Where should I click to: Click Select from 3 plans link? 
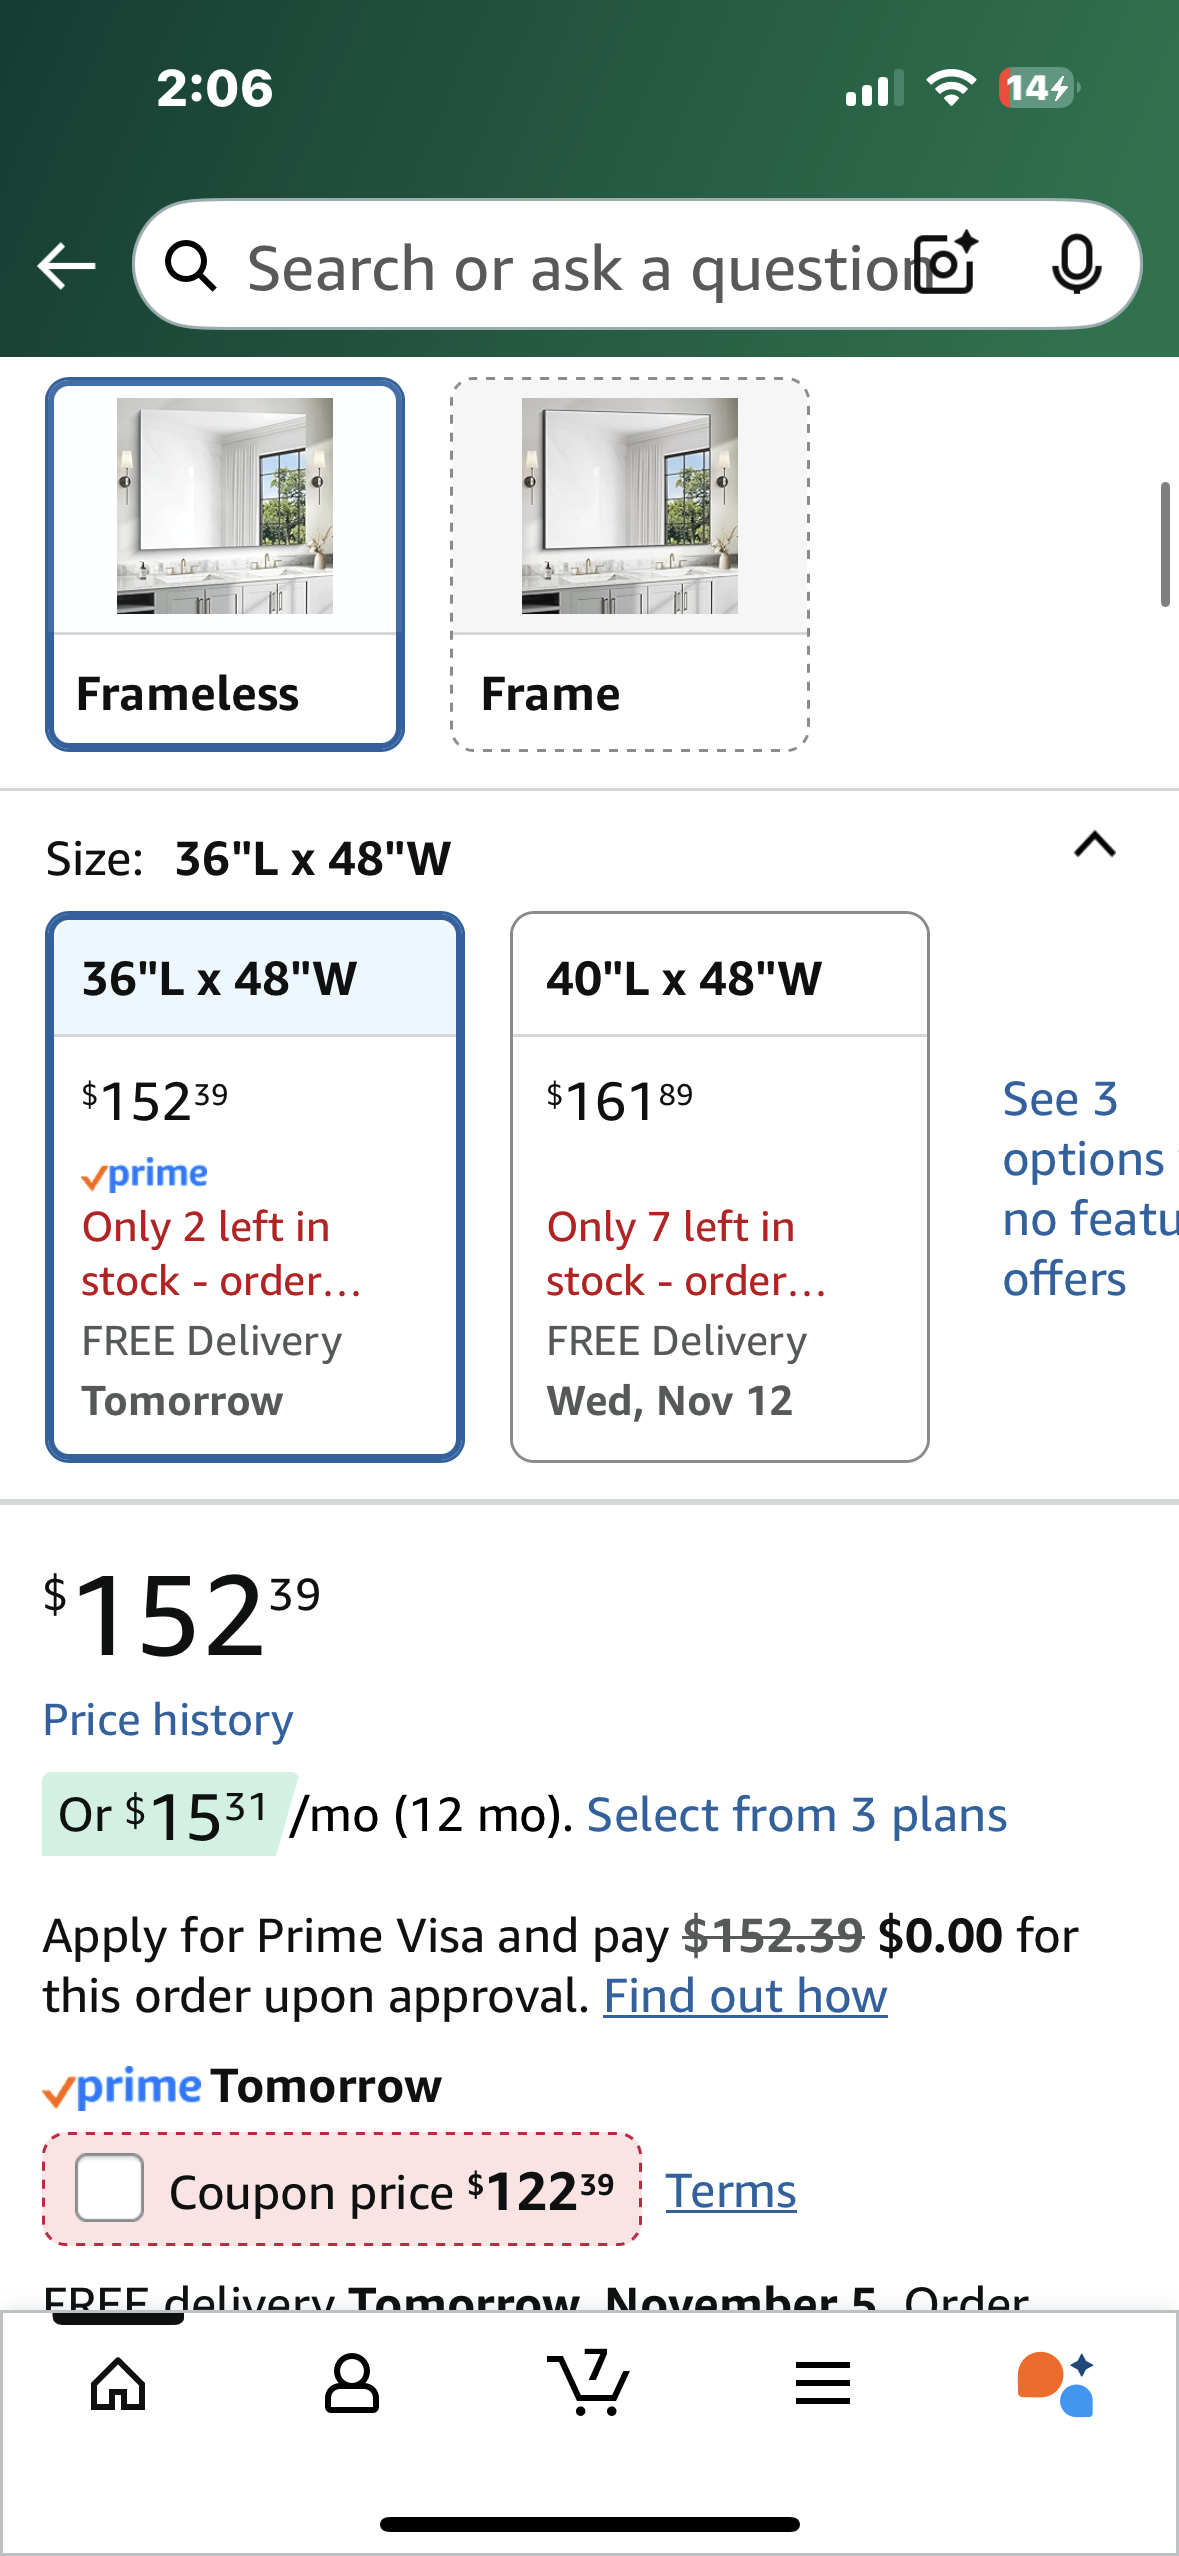click(796, 1815)
